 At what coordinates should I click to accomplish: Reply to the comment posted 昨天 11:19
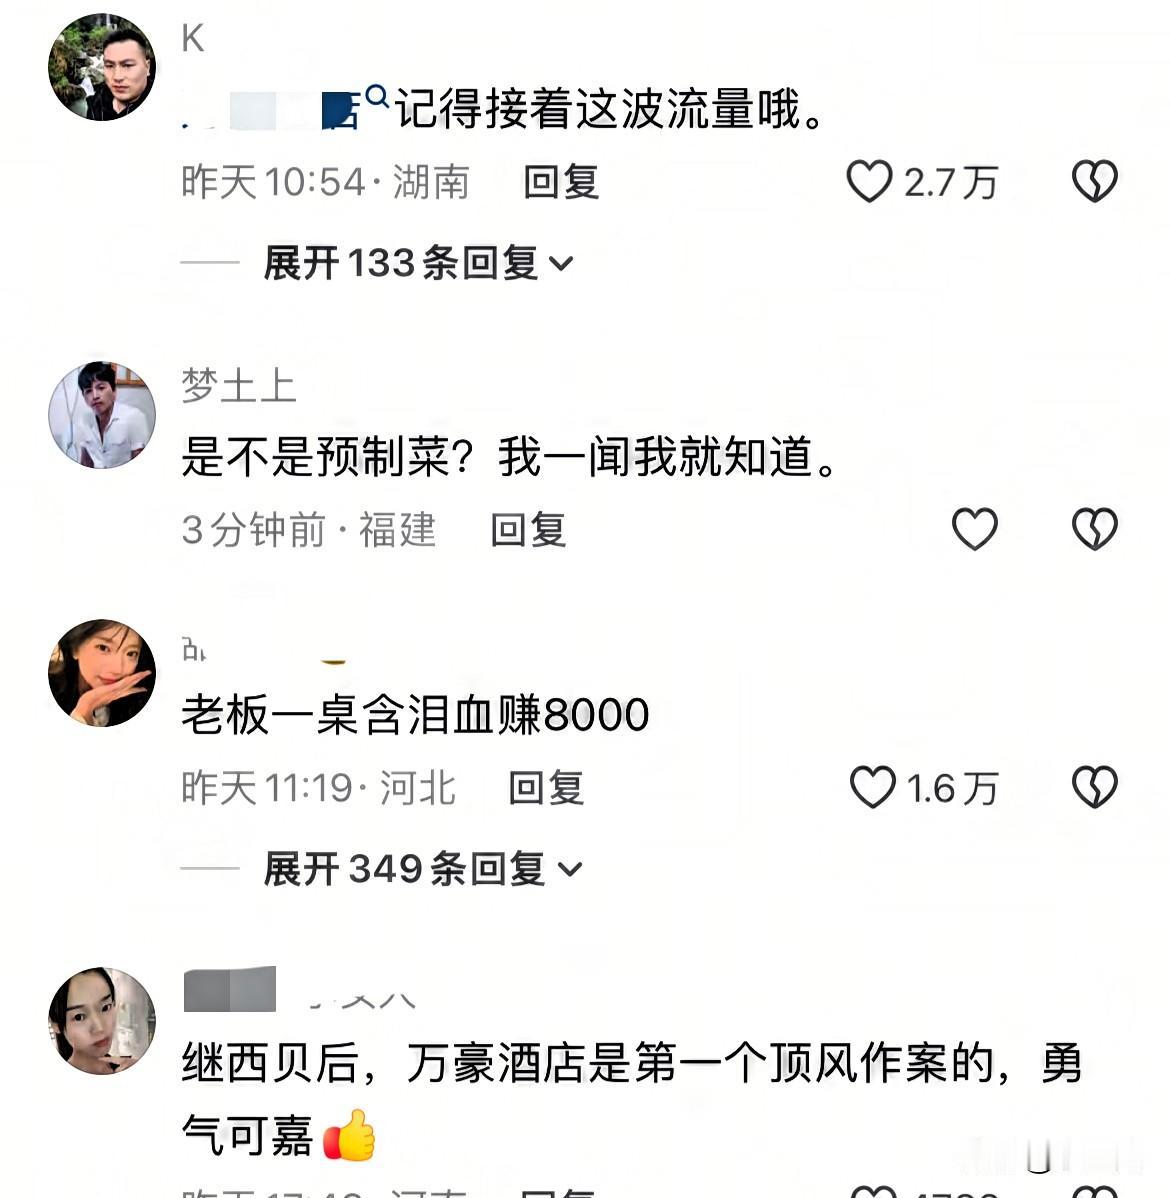[546, 788]
